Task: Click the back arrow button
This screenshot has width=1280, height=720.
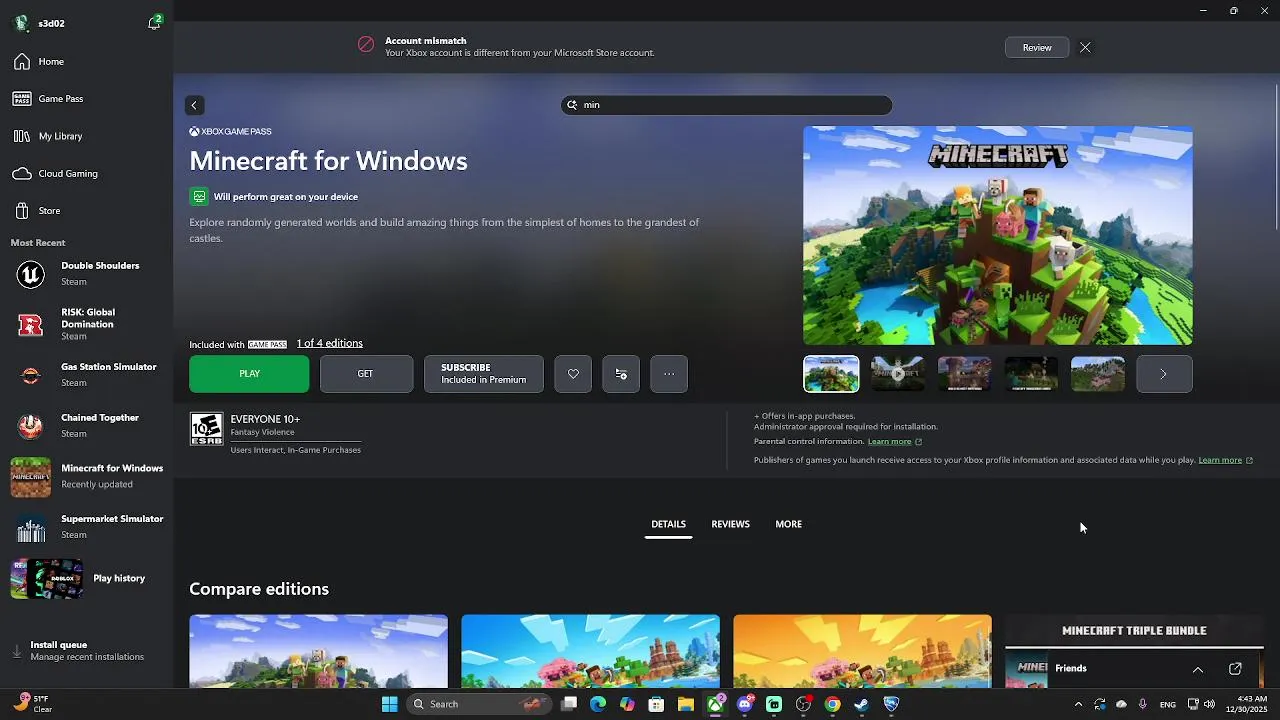Action: point(194,105)
